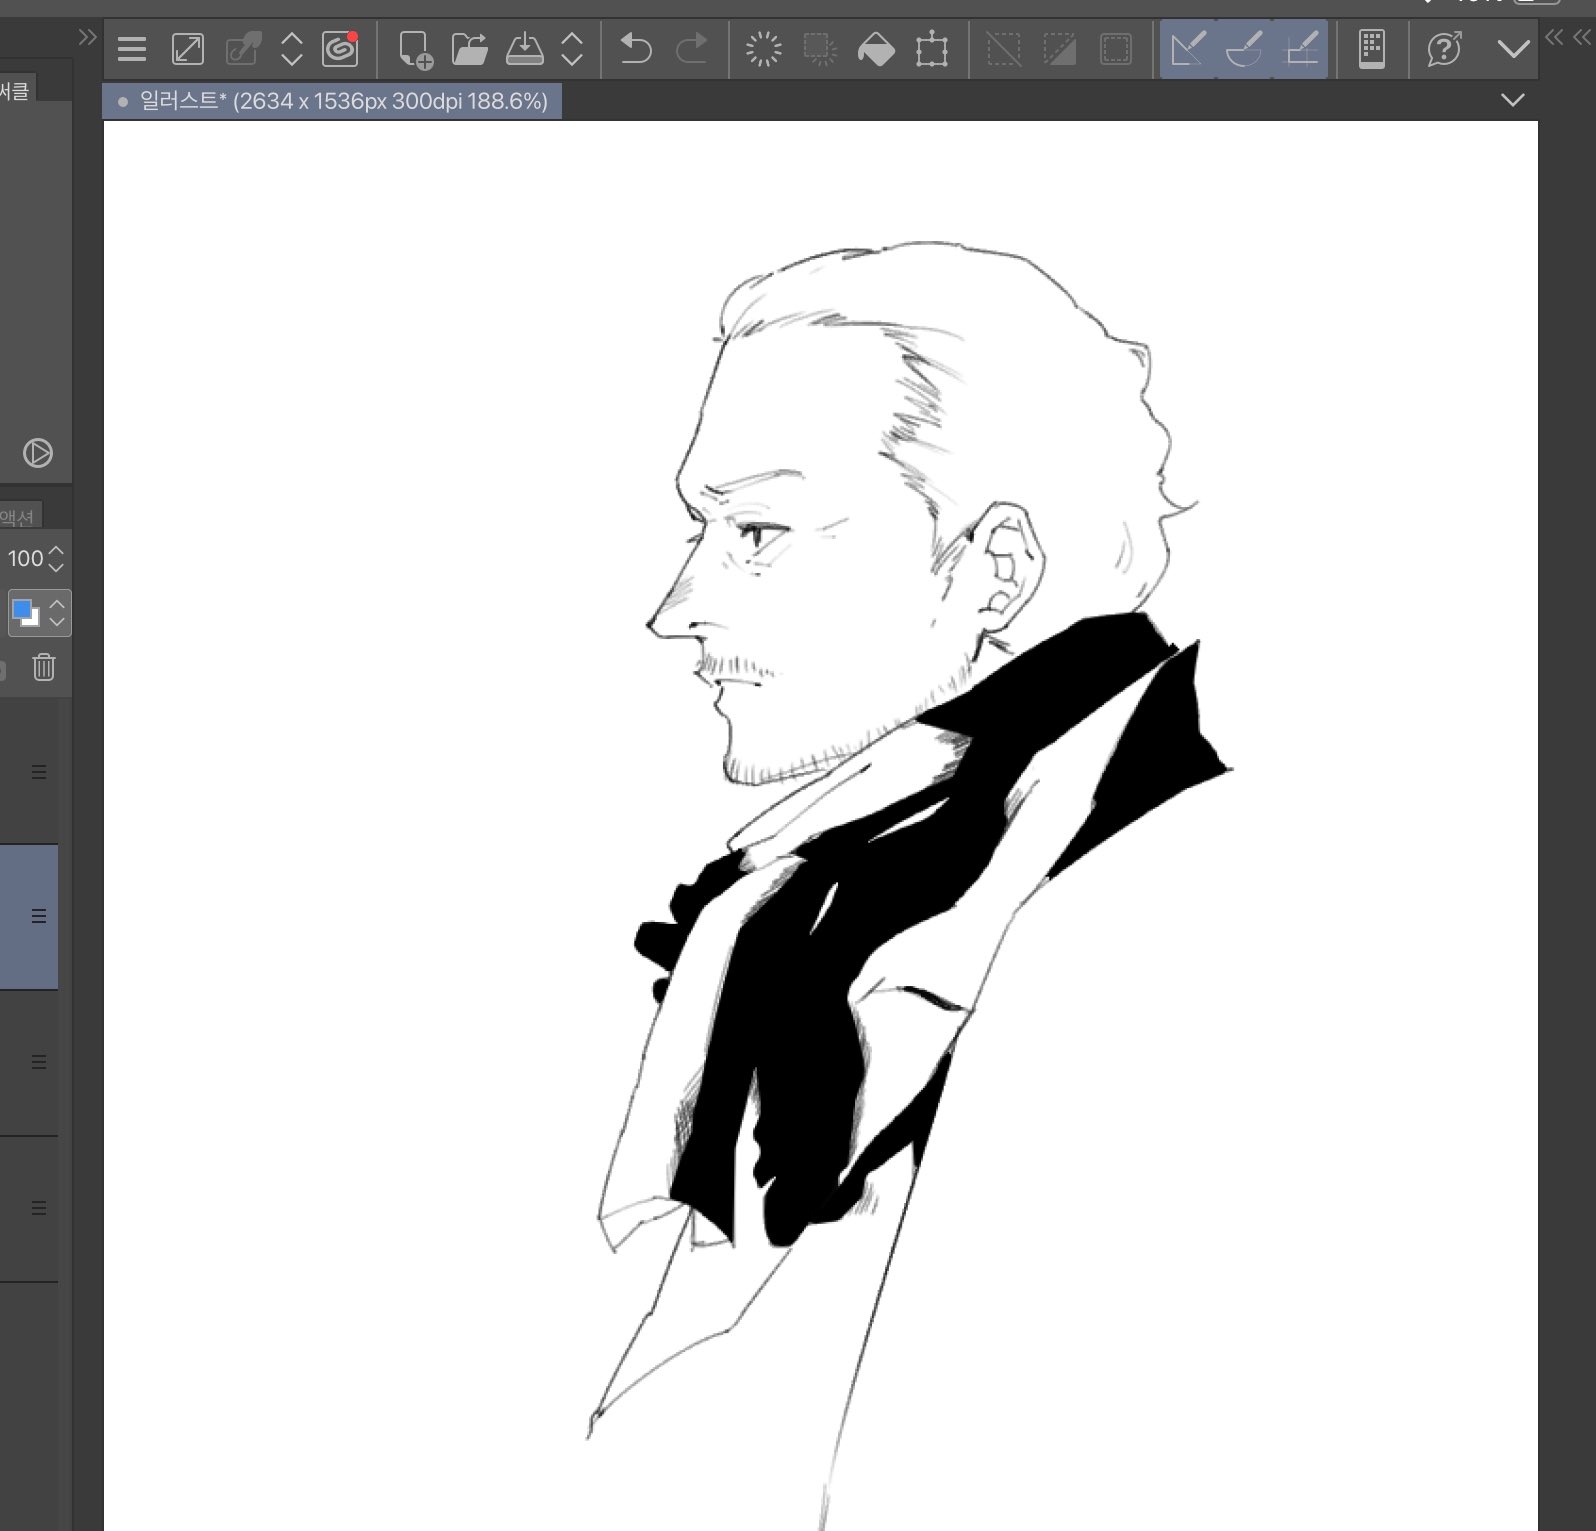This screenshot has width=1596, height=1531.
Task: Open the canvas tab list chevron
Action: coord(1513,100)
